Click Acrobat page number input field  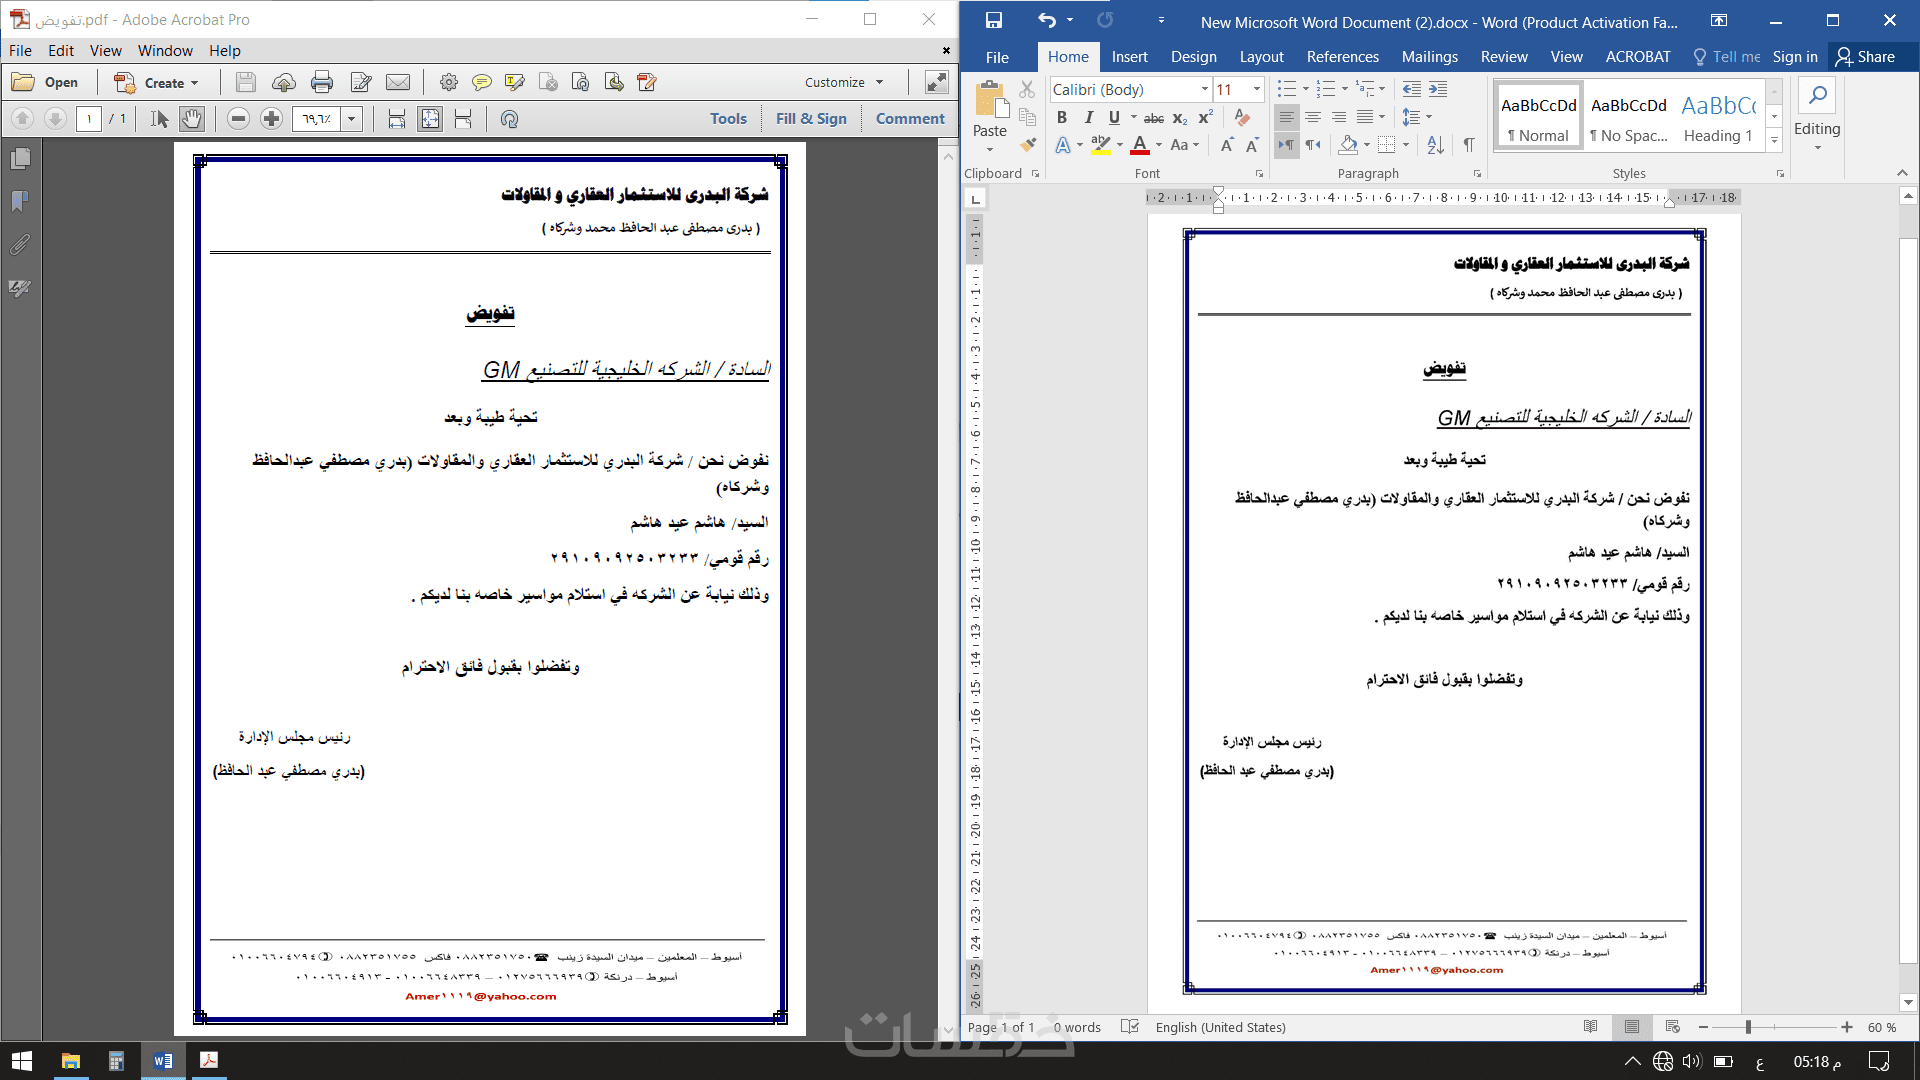pos(89,119)
